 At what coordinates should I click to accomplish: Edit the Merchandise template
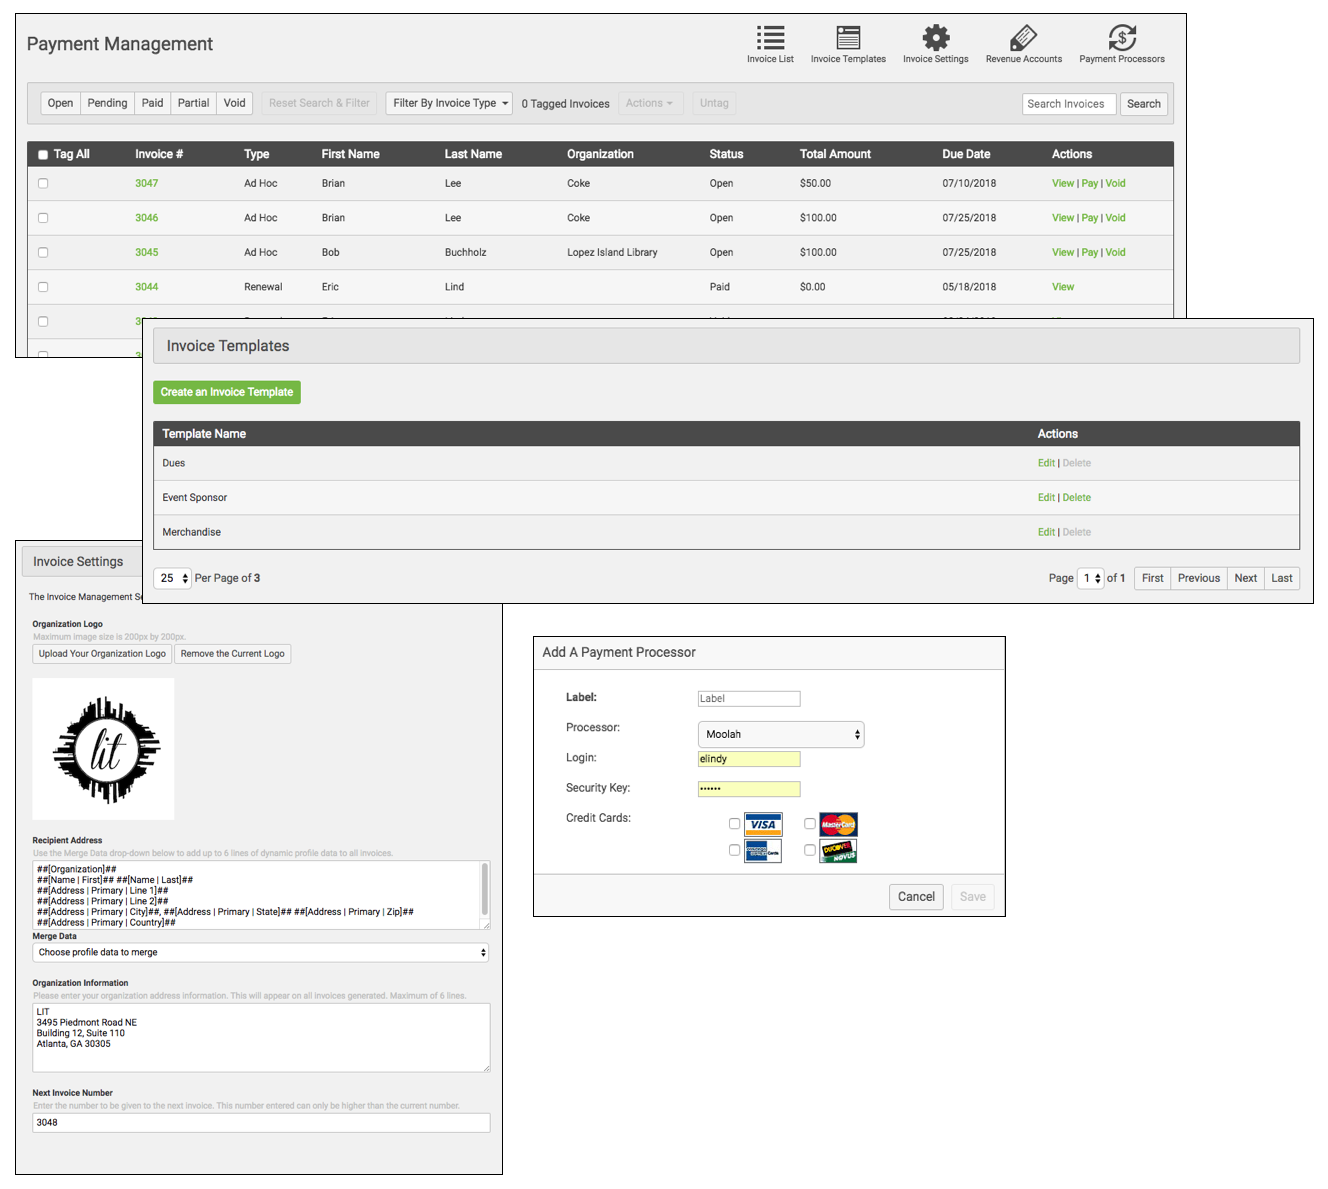1046,532
